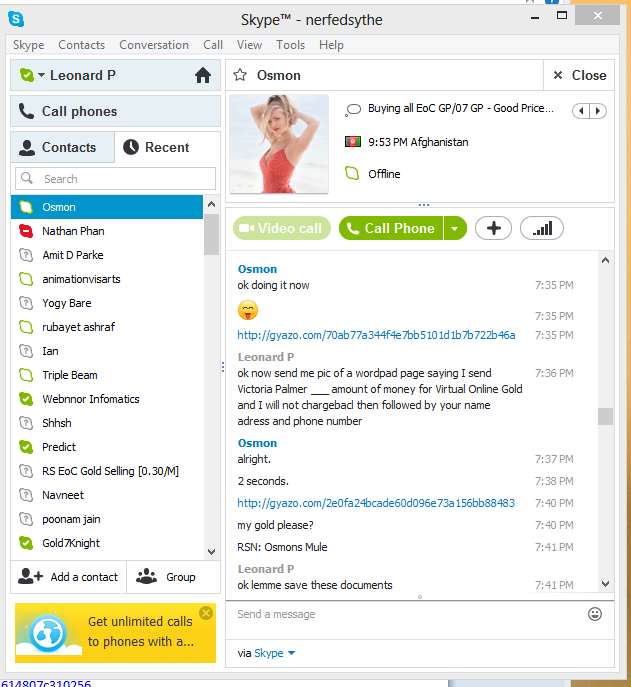631x687 pixels.
Task: Select contact RS EoC Gold Selling
Action: [107, 471]
